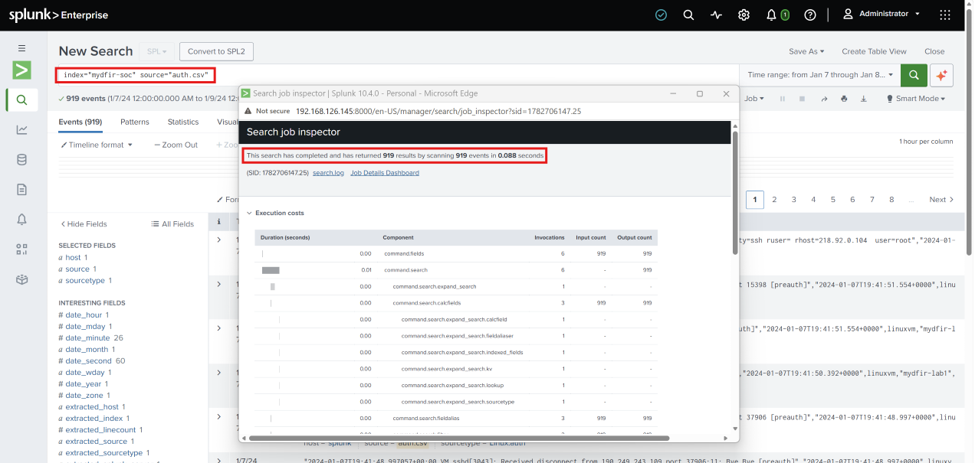975x463 pixels.
Task: Open the Save As dropdown
Action: coord(806,52)
